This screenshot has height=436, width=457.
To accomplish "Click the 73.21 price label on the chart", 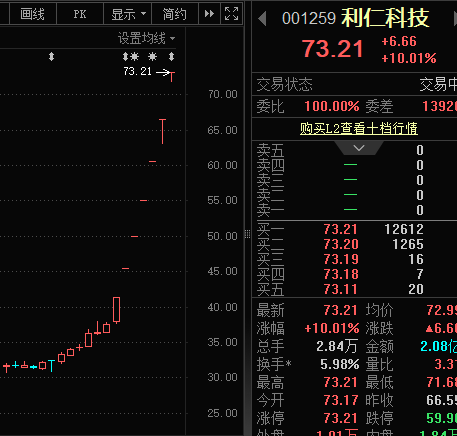I will (137, 71).
